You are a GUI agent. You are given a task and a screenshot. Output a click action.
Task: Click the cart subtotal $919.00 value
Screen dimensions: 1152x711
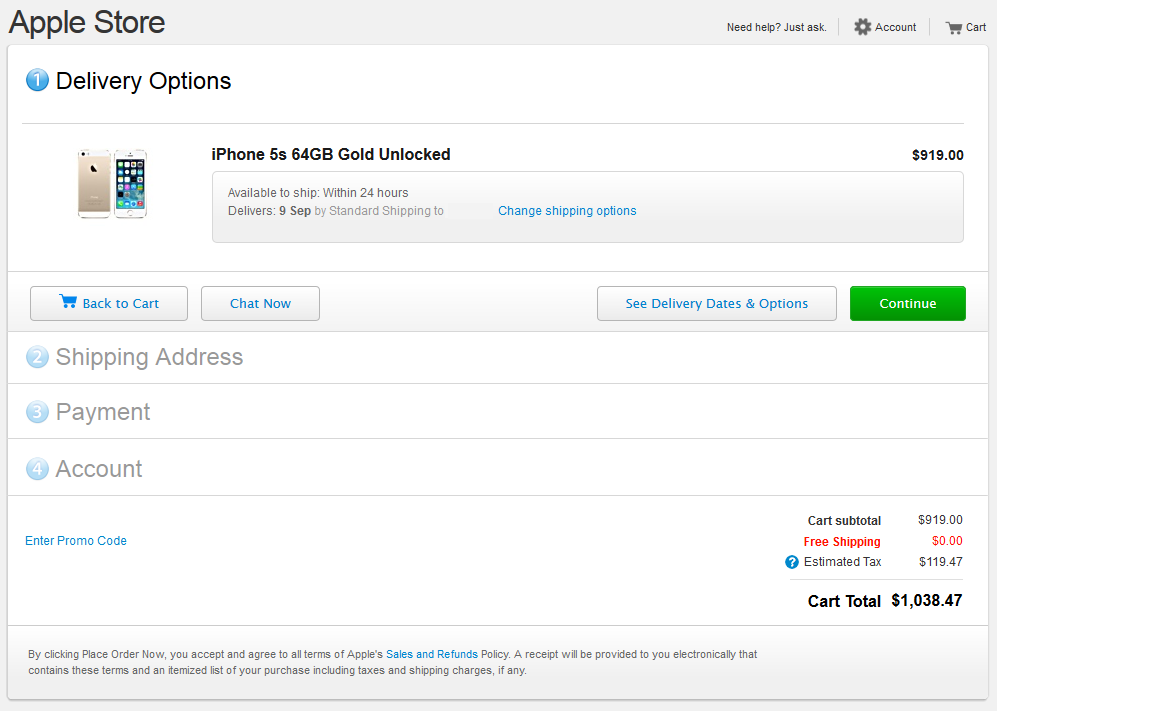click(940, 520)
